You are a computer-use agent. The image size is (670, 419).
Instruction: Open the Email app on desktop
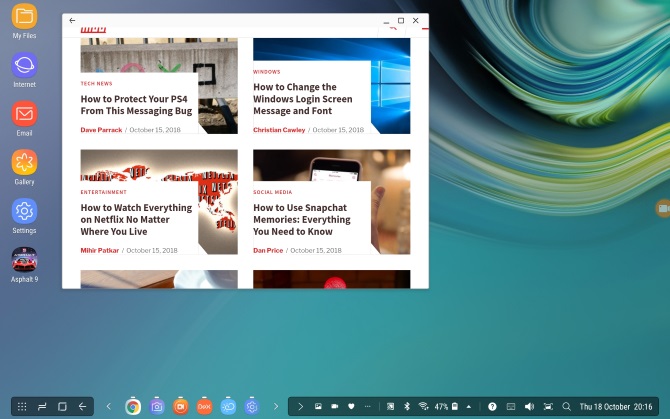pos(24,114)
